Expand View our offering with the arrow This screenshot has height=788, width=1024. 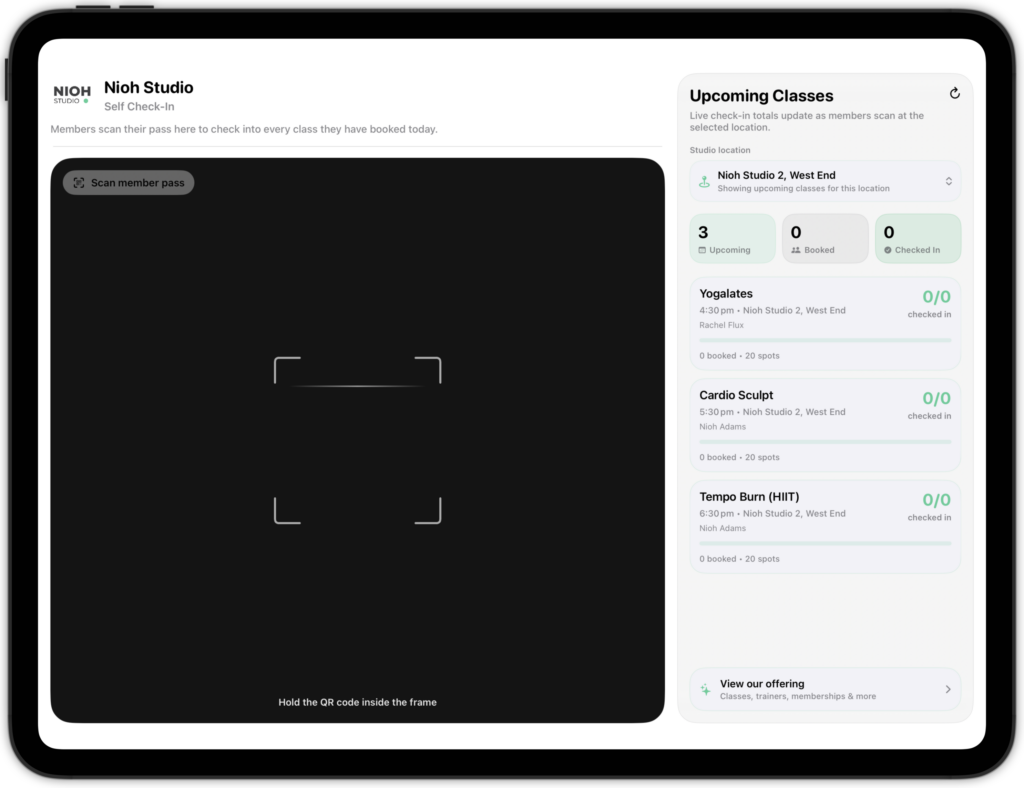948,689
